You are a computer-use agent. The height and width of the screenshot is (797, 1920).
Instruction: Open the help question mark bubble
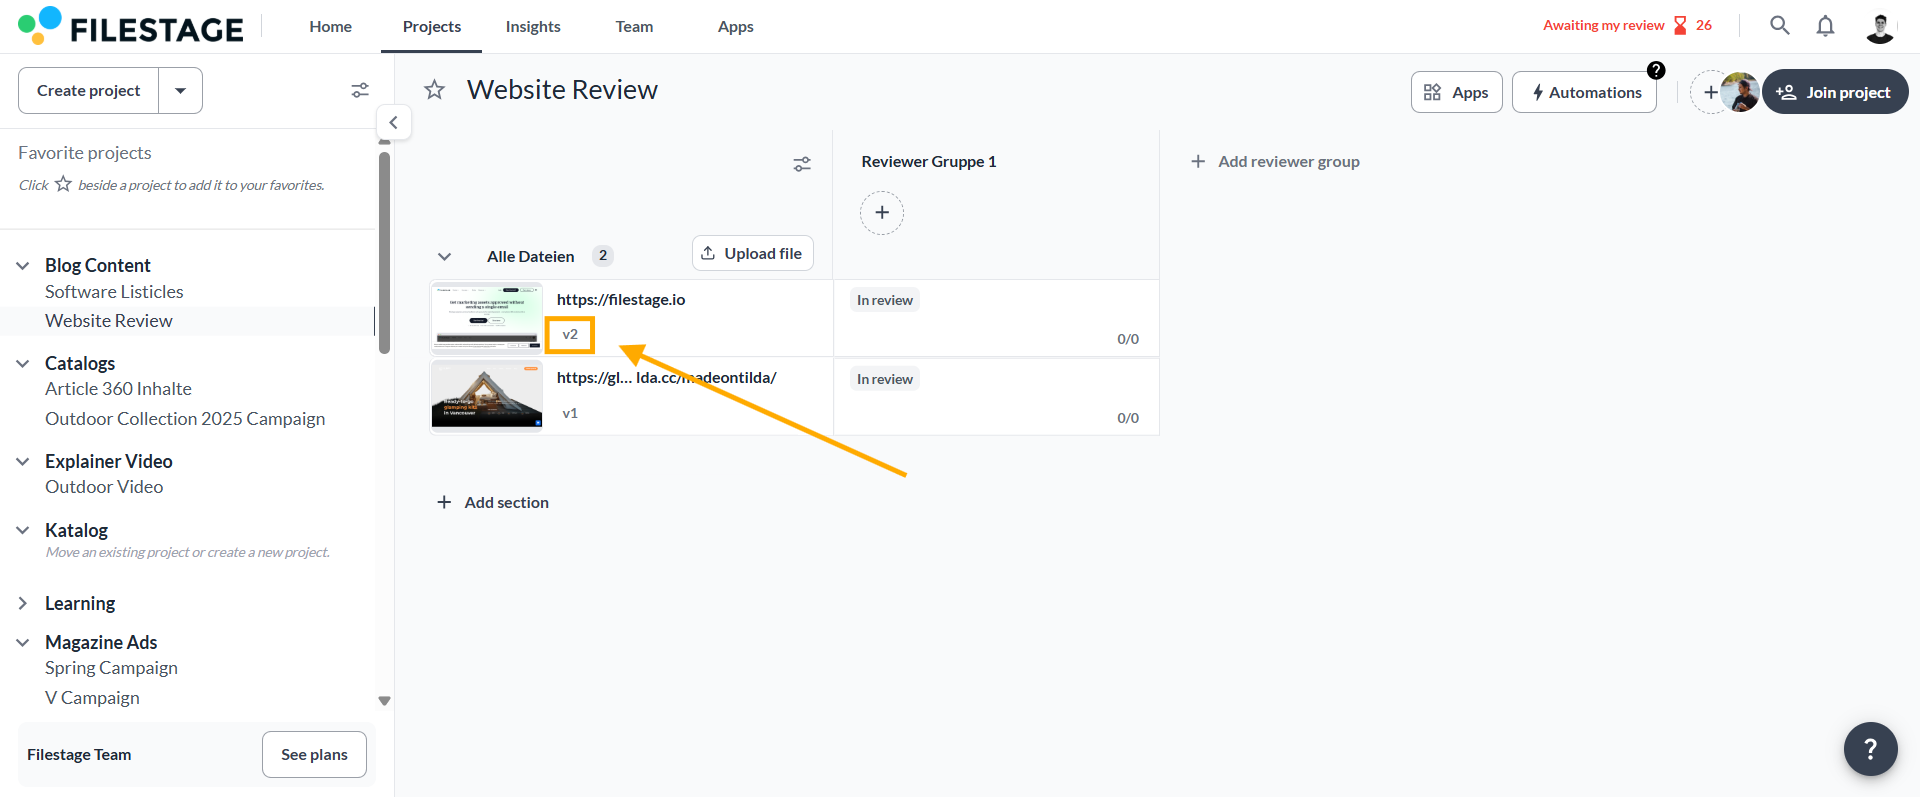(x=1870, y=749)
